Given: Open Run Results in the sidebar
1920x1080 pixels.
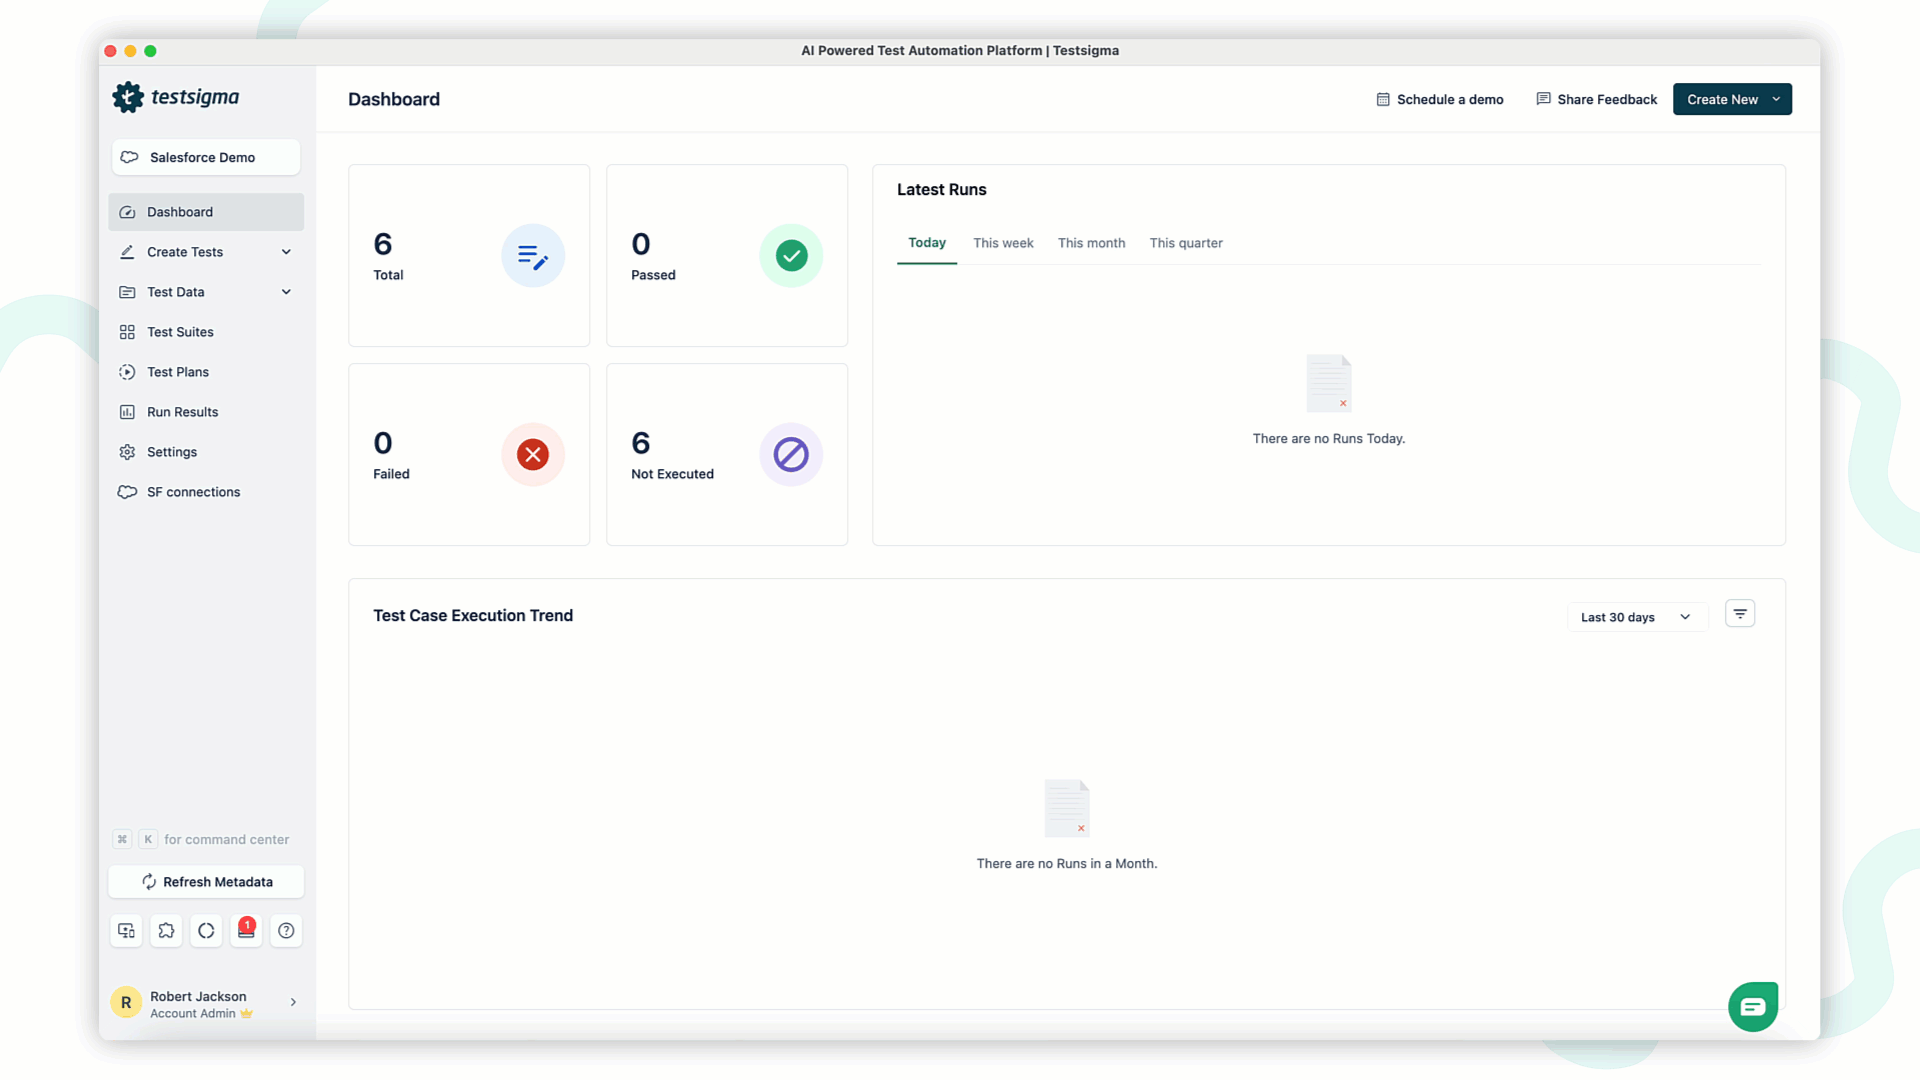Looking at the screenshot, I should [x=206, y=412].
